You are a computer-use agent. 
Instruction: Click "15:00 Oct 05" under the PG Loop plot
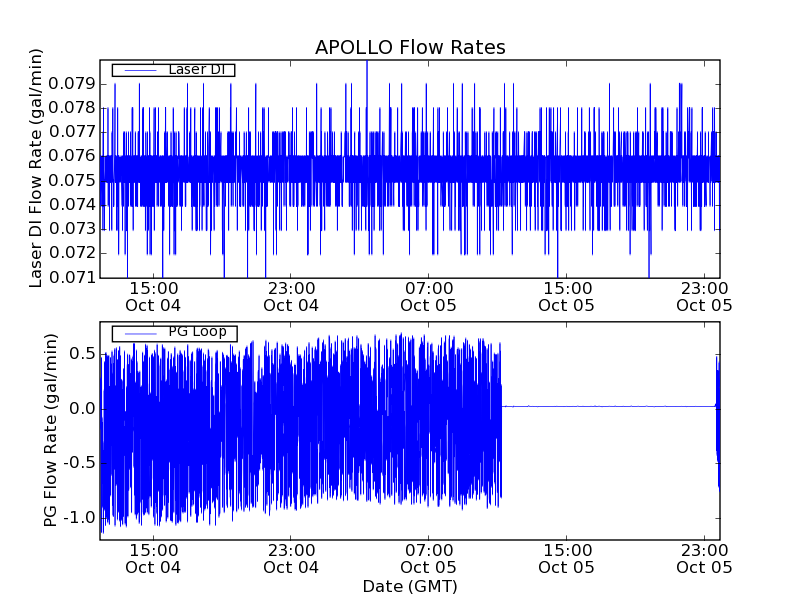pyautogui.click(x=566, y=559)
